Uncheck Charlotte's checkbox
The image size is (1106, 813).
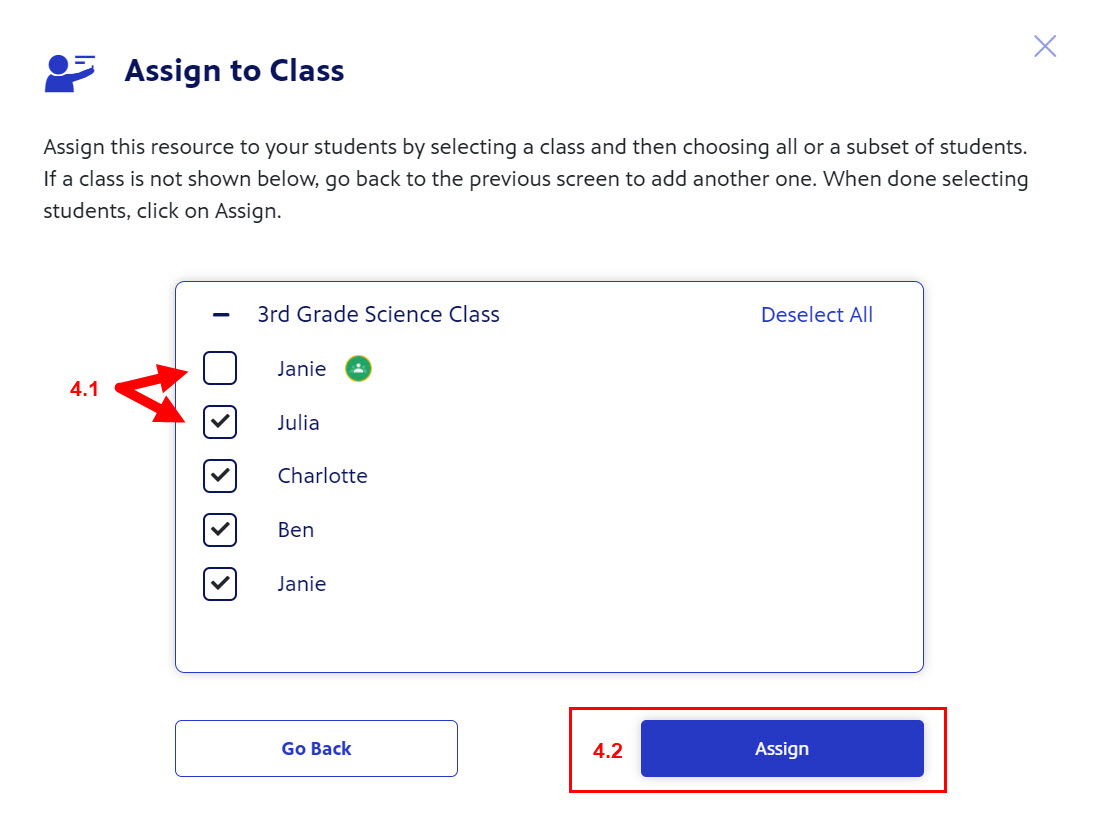point(220,476)
